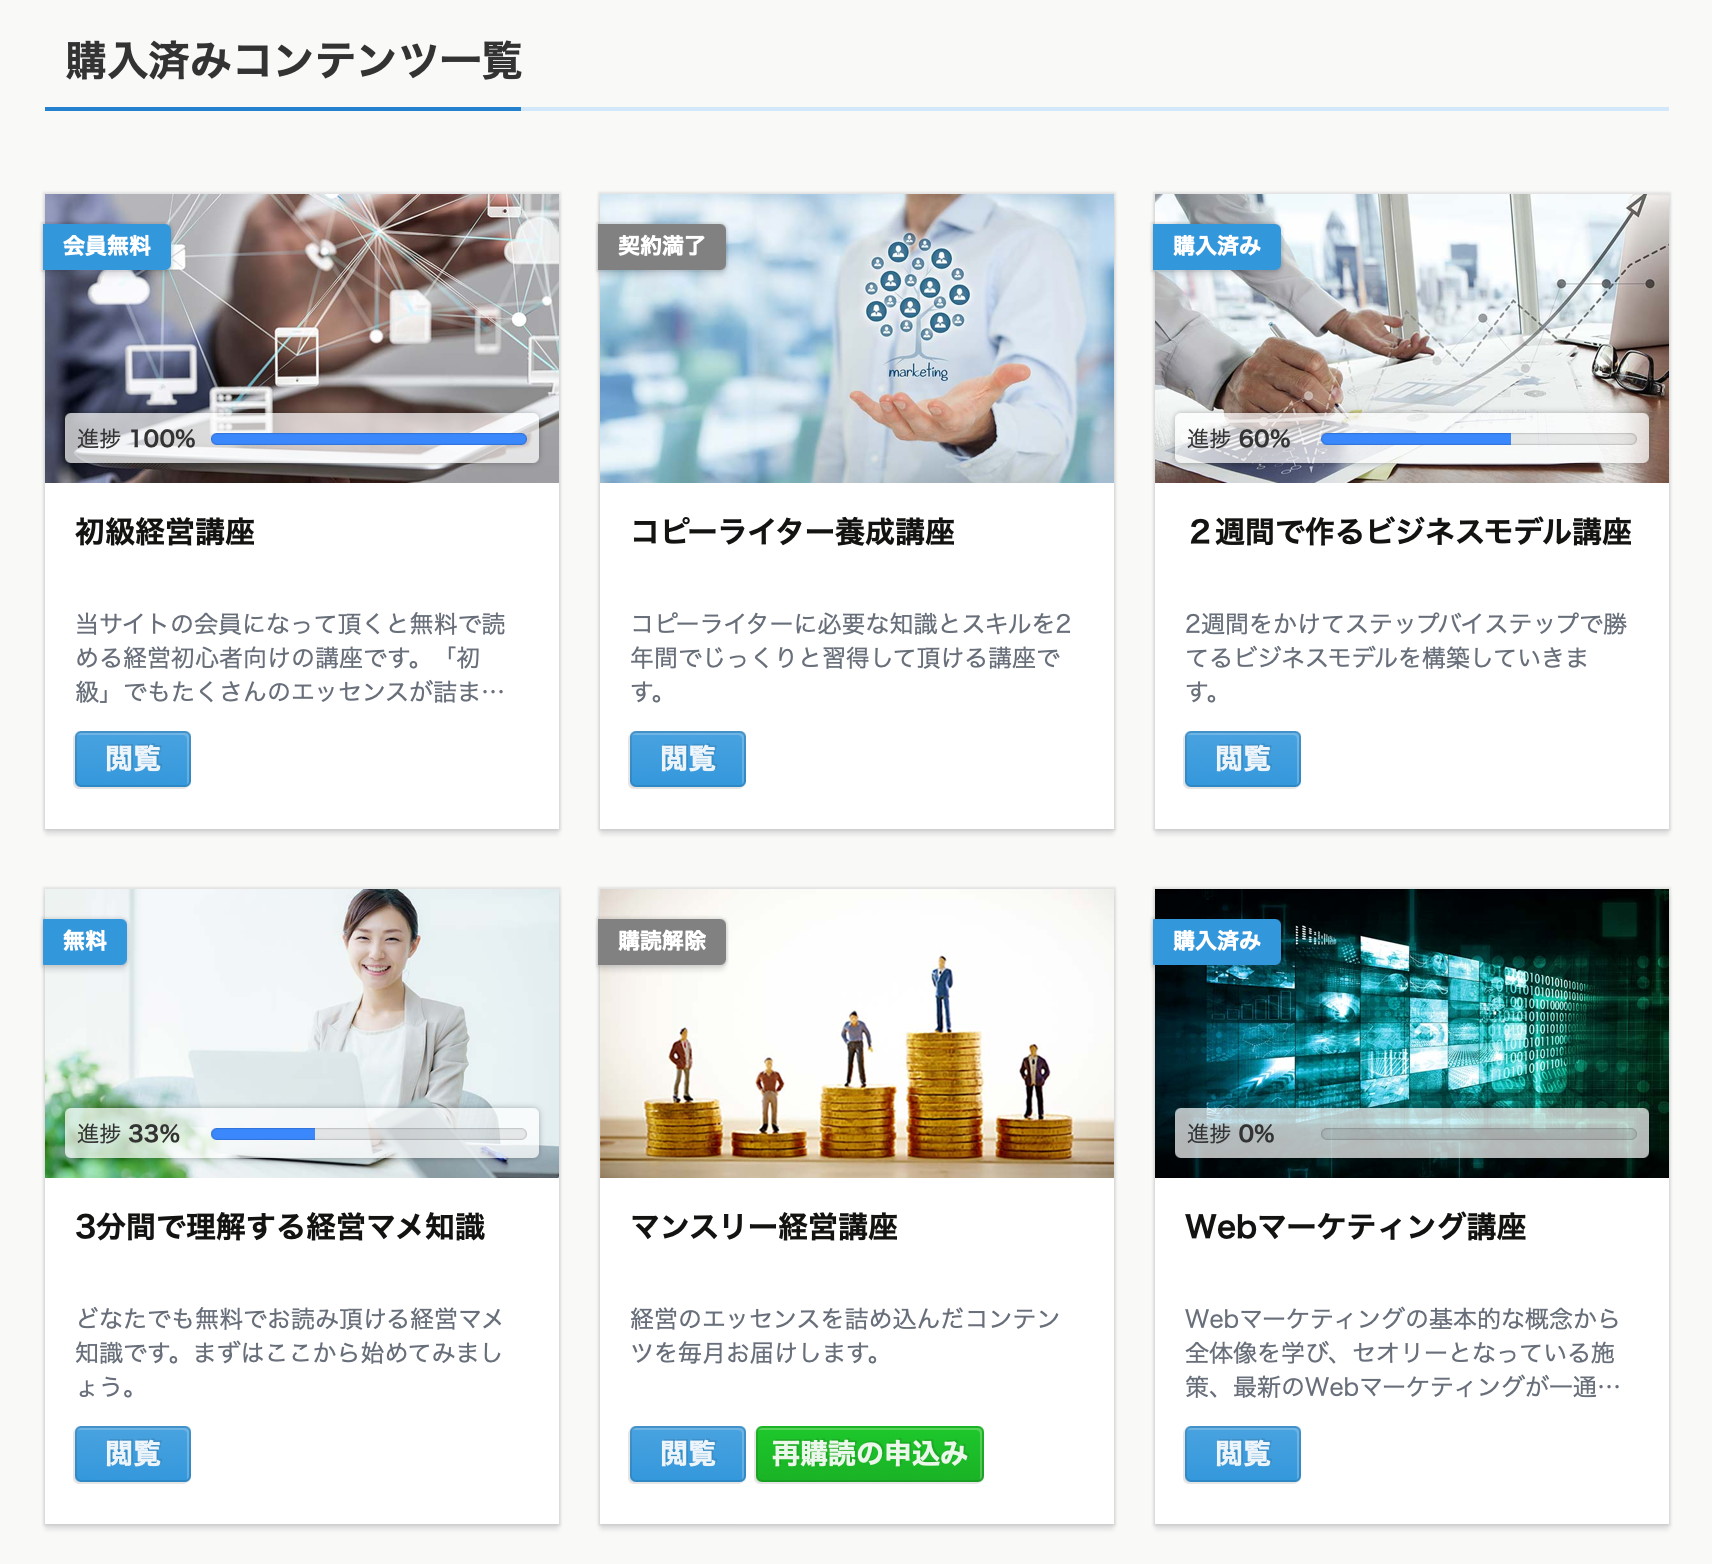Click the gray 購読解除 badge
This screenshot has width=1712, height=1564.
(x=662, y=941)
